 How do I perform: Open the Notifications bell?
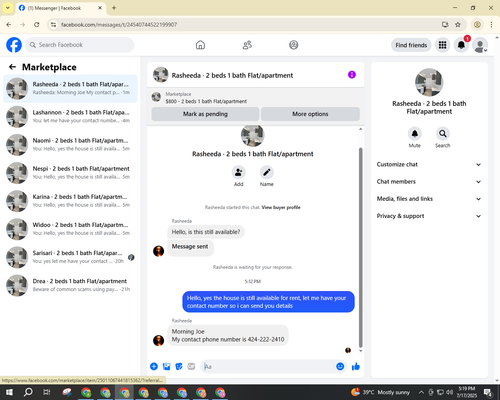pos(461,45)
